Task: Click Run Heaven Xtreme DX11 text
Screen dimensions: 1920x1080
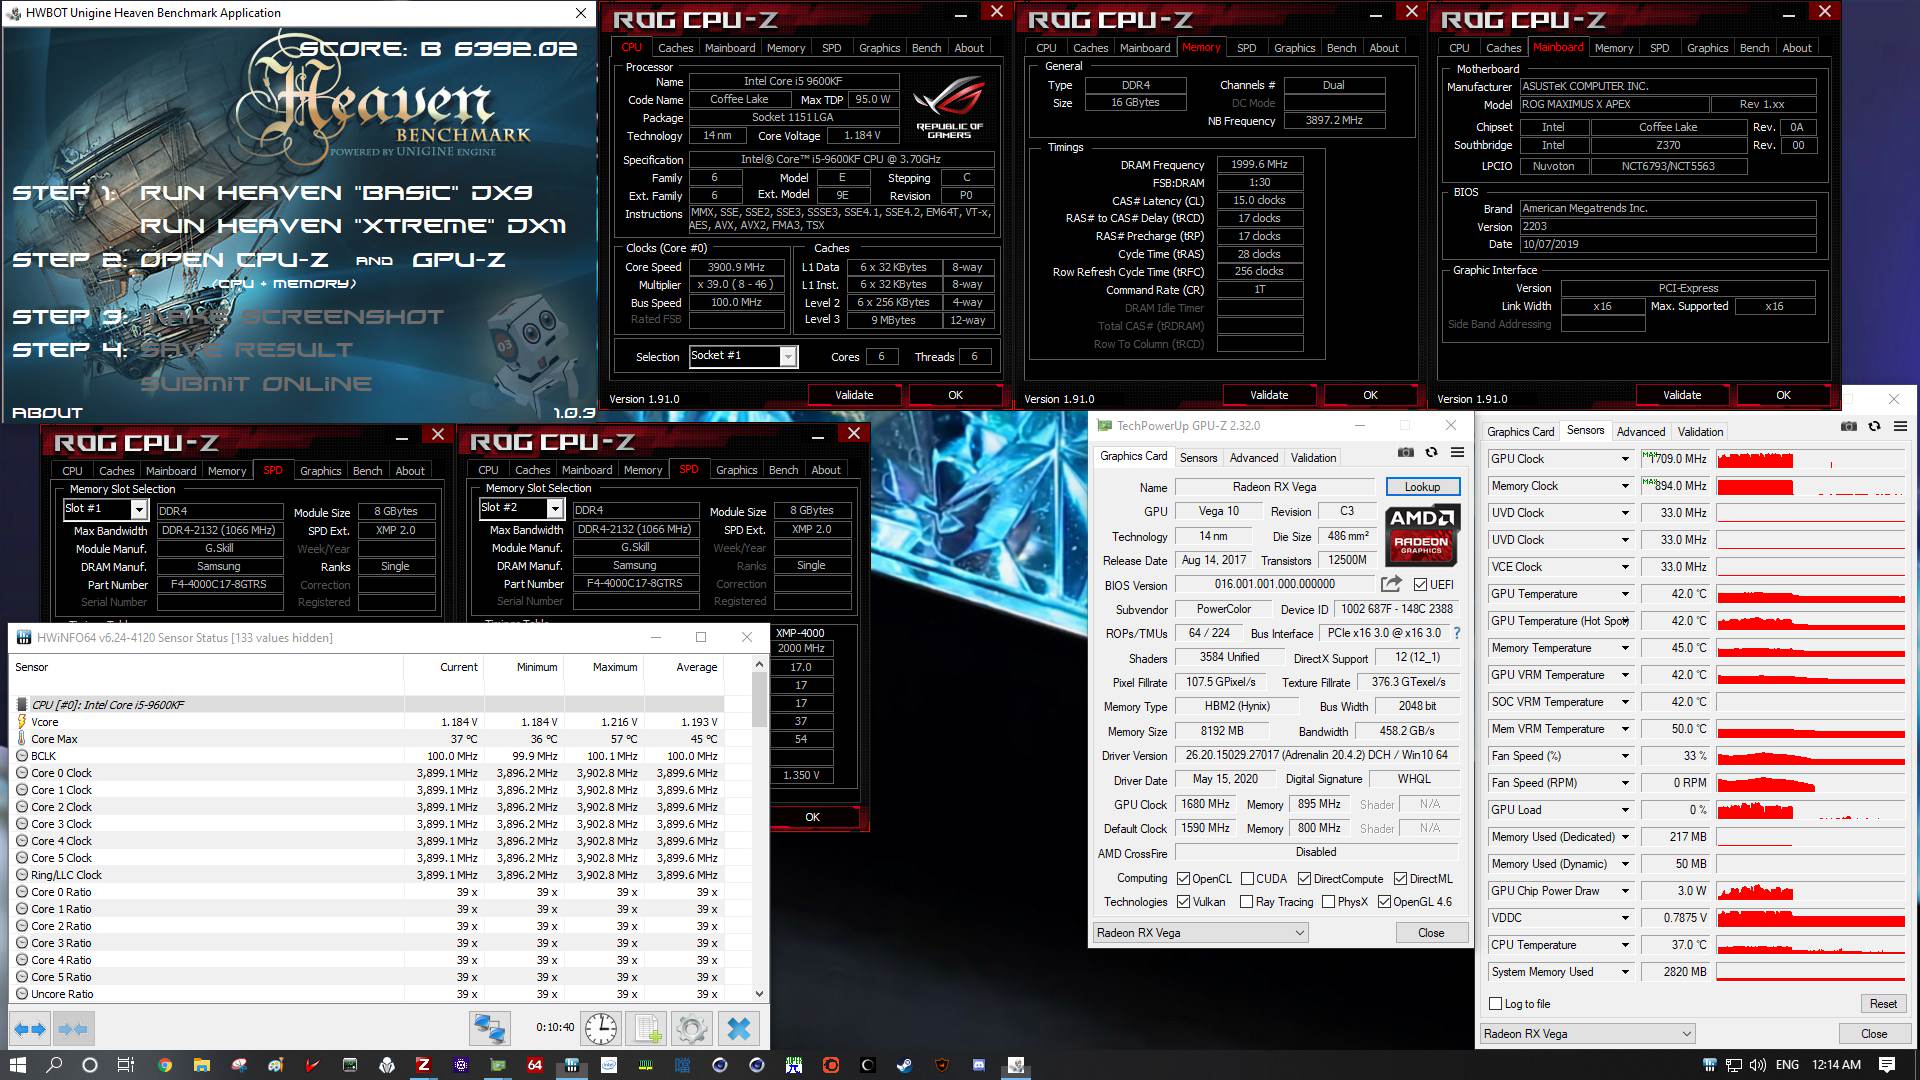Action: [353, 226]
